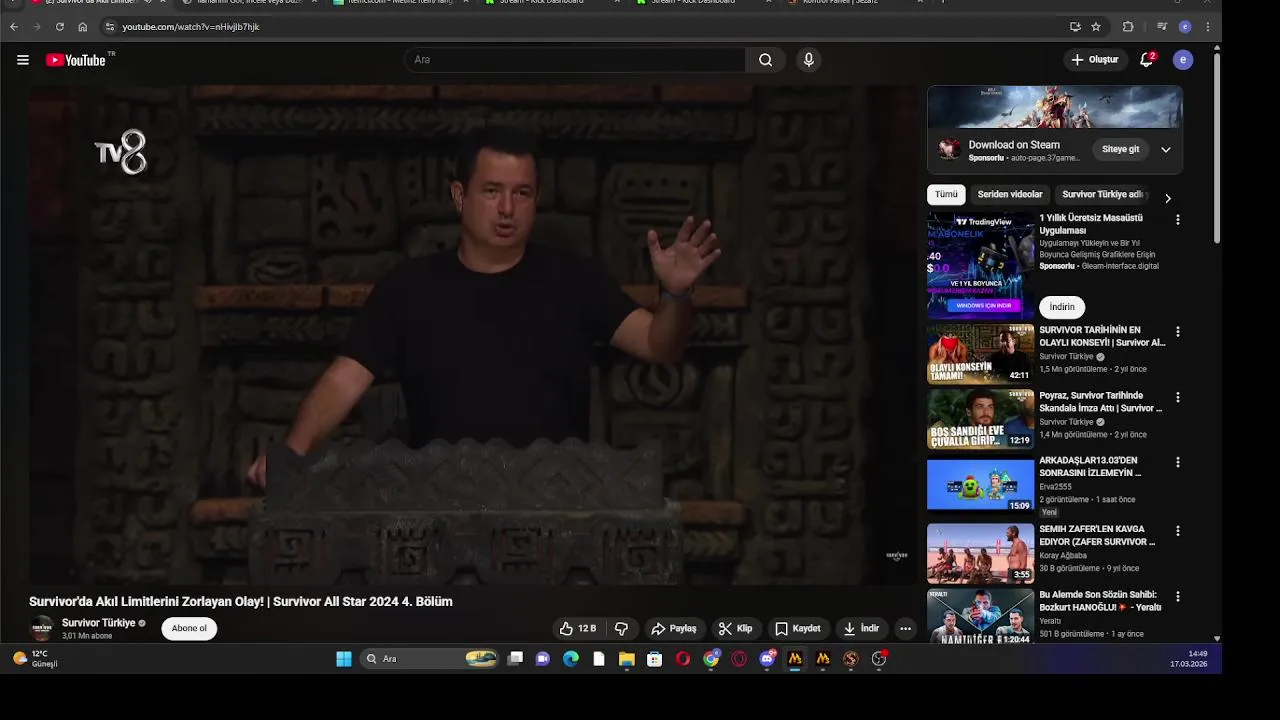
Task: Open File Explorer from the taskbar
Action: click(626, 659)
